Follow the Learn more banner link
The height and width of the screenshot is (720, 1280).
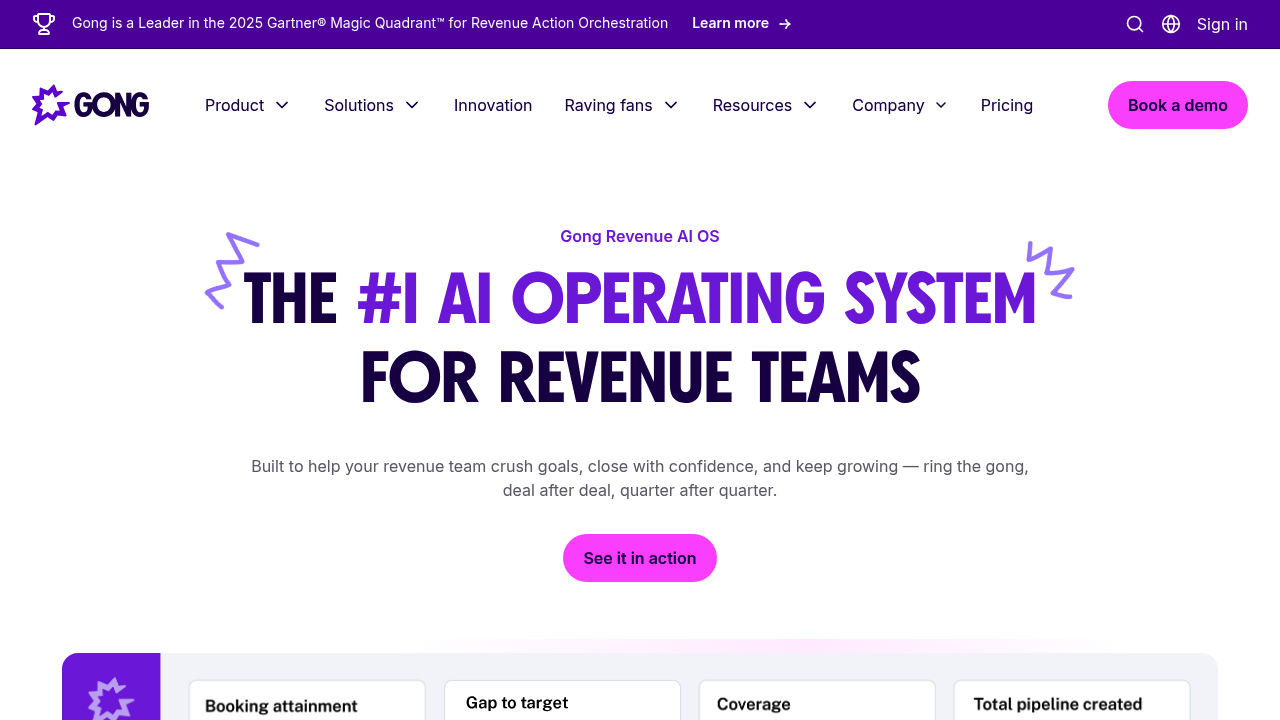tap(731, 24)
